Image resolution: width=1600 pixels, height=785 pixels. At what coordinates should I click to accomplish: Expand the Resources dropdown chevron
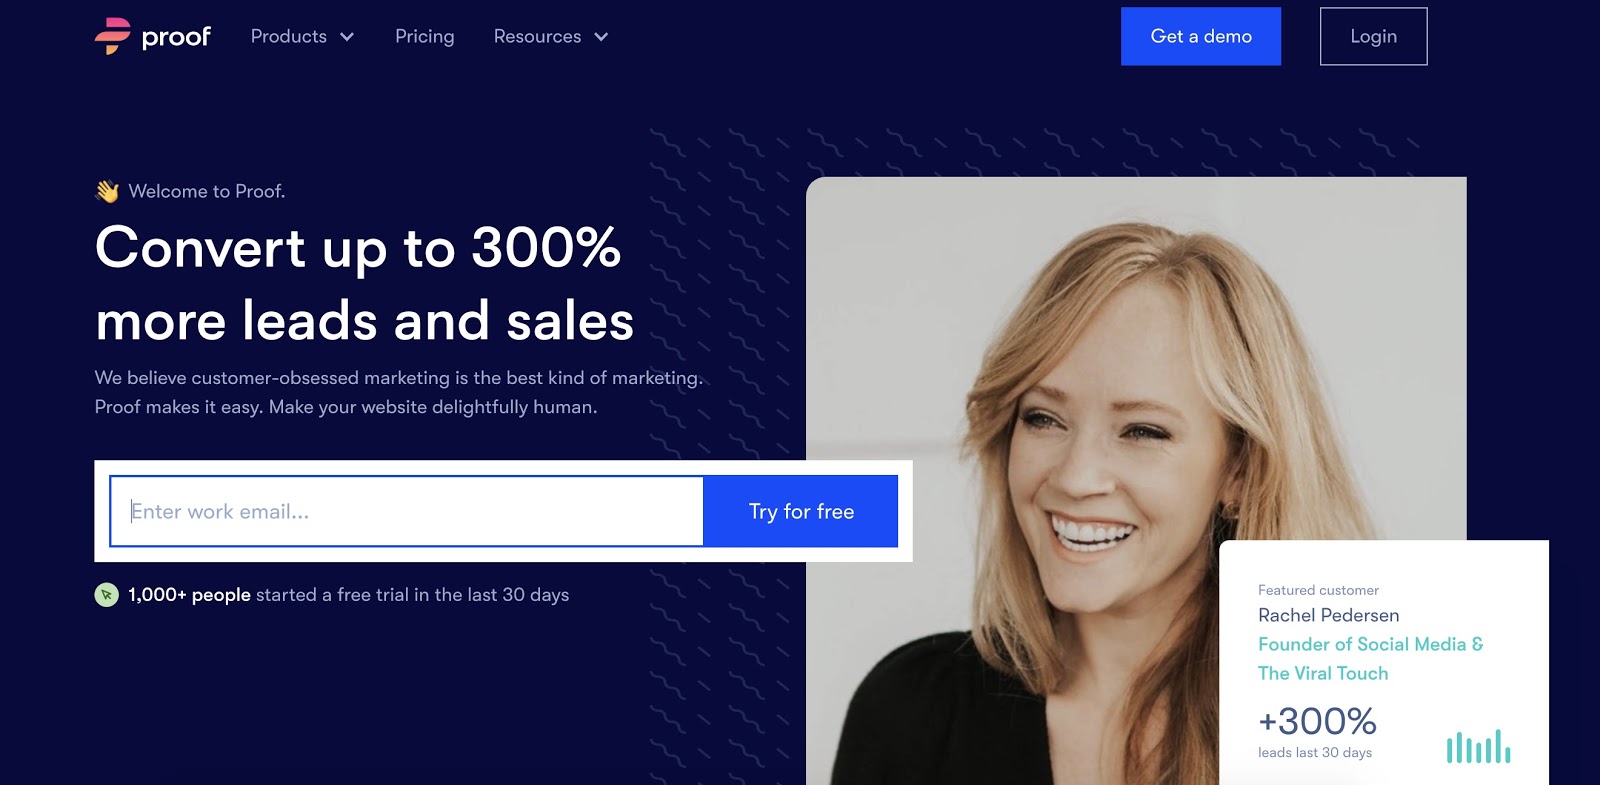pos(601,37)
